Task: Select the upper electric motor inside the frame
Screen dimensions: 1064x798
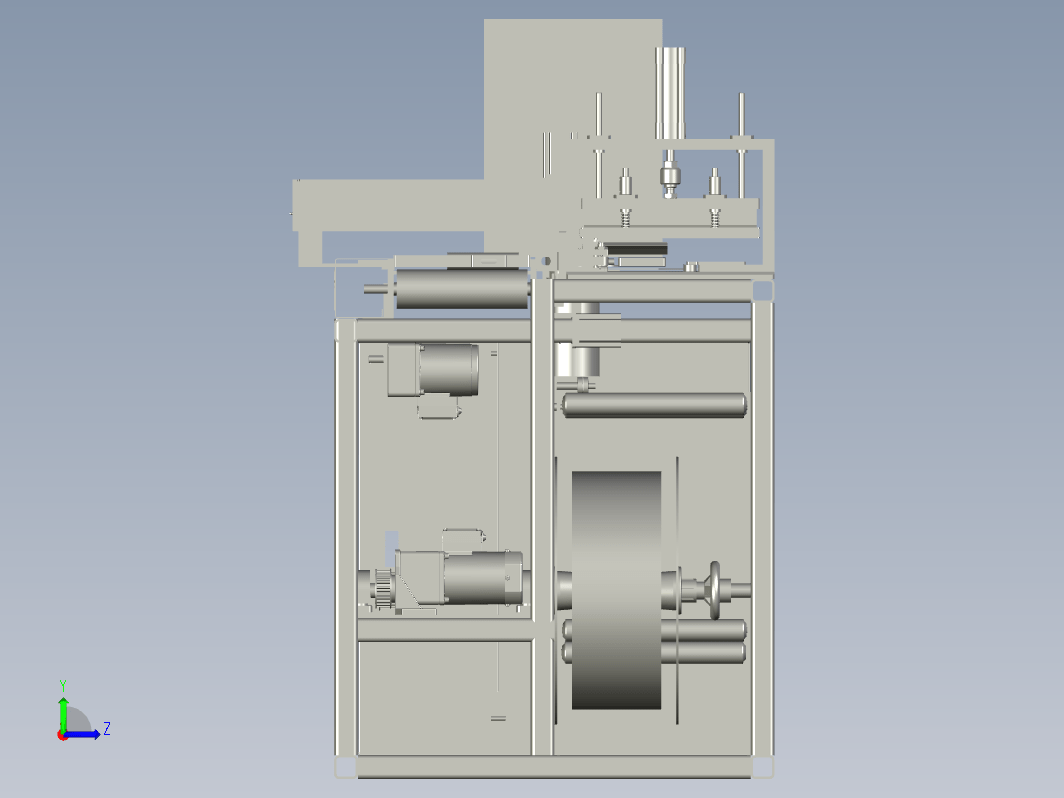Action: [x=433, y=369]
